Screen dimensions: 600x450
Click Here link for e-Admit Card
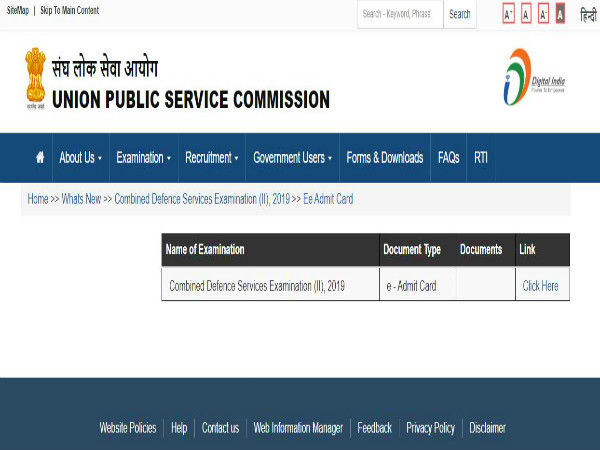(x=540, y=286)
